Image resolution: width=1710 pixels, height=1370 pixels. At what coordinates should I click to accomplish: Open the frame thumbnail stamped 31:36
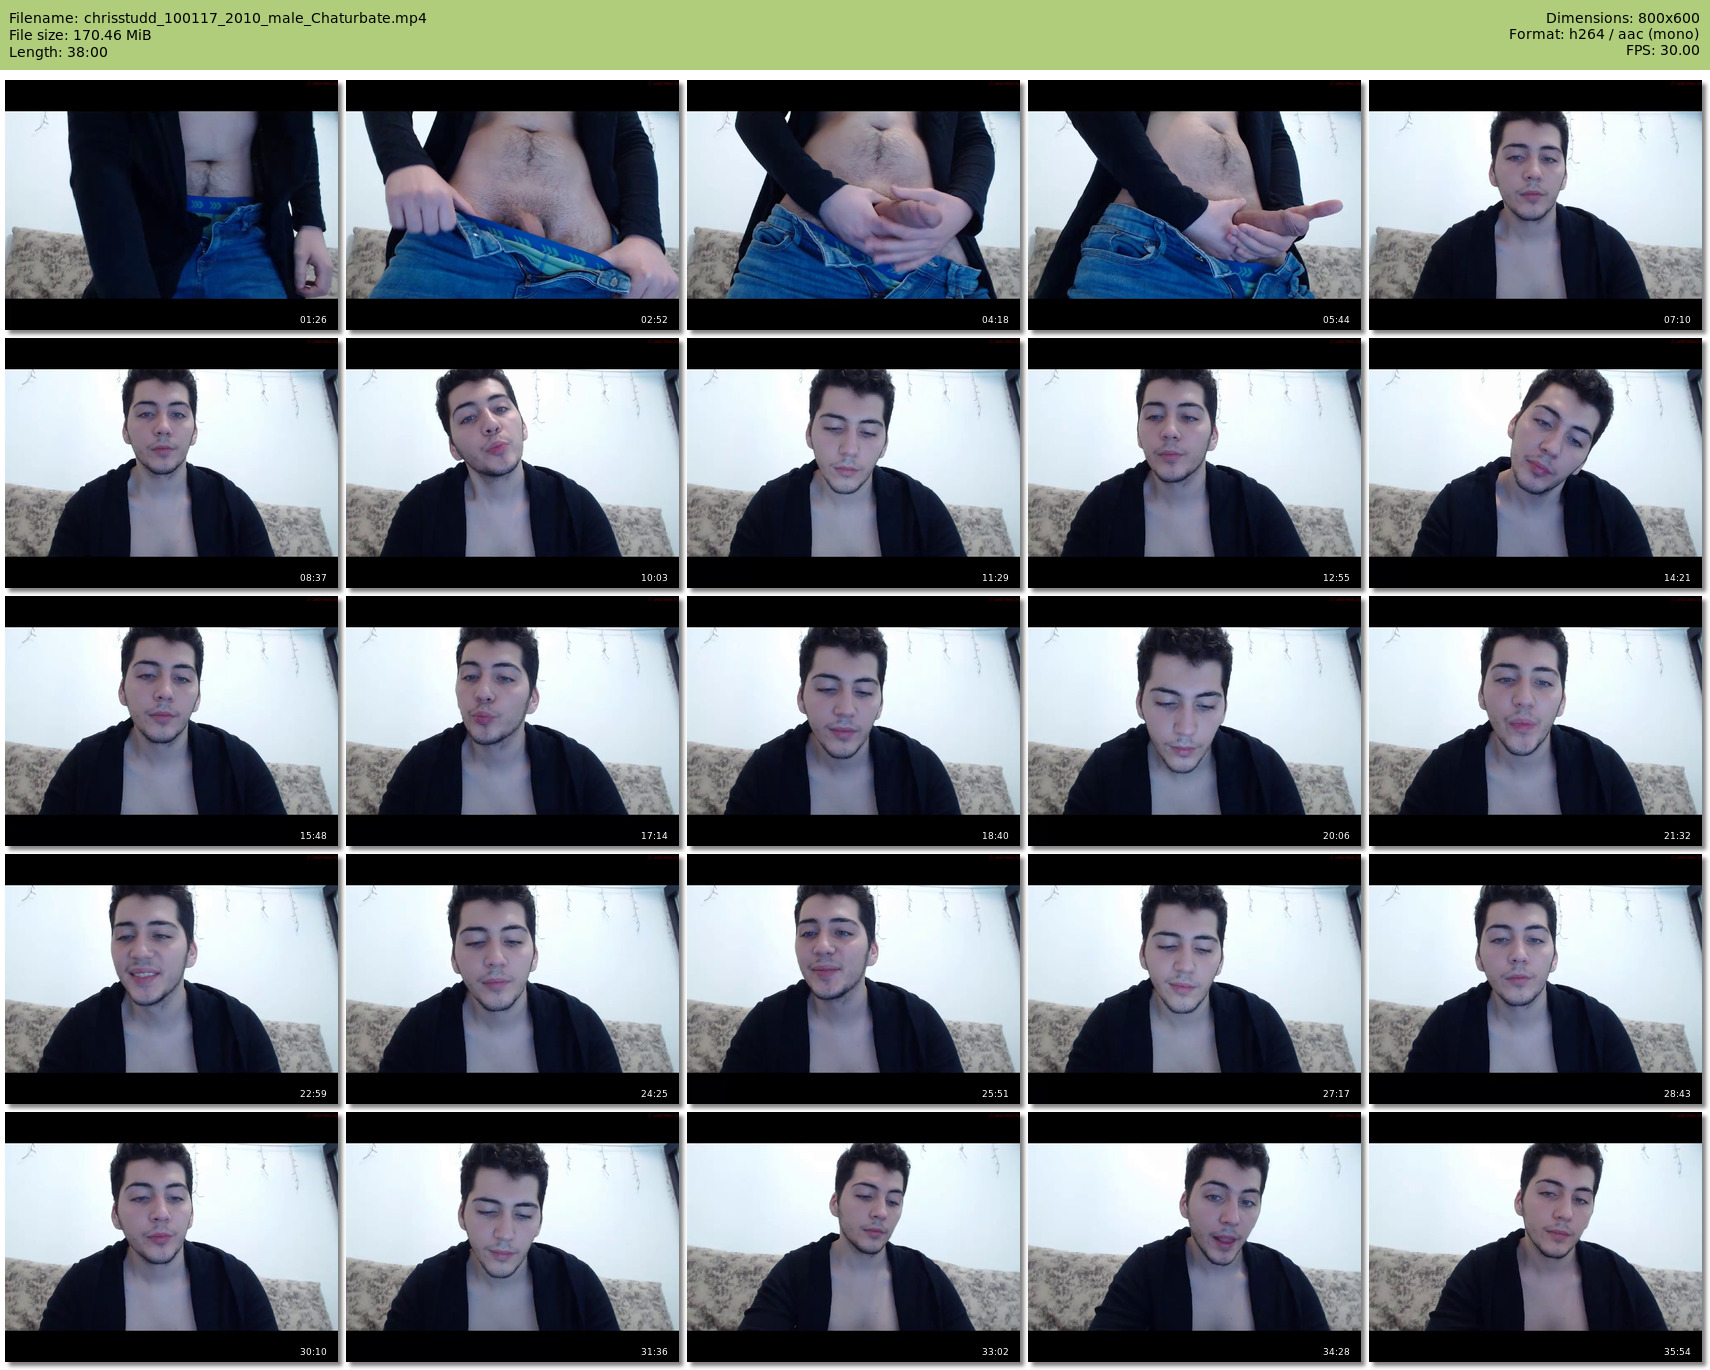click(x=513, y=1237)
